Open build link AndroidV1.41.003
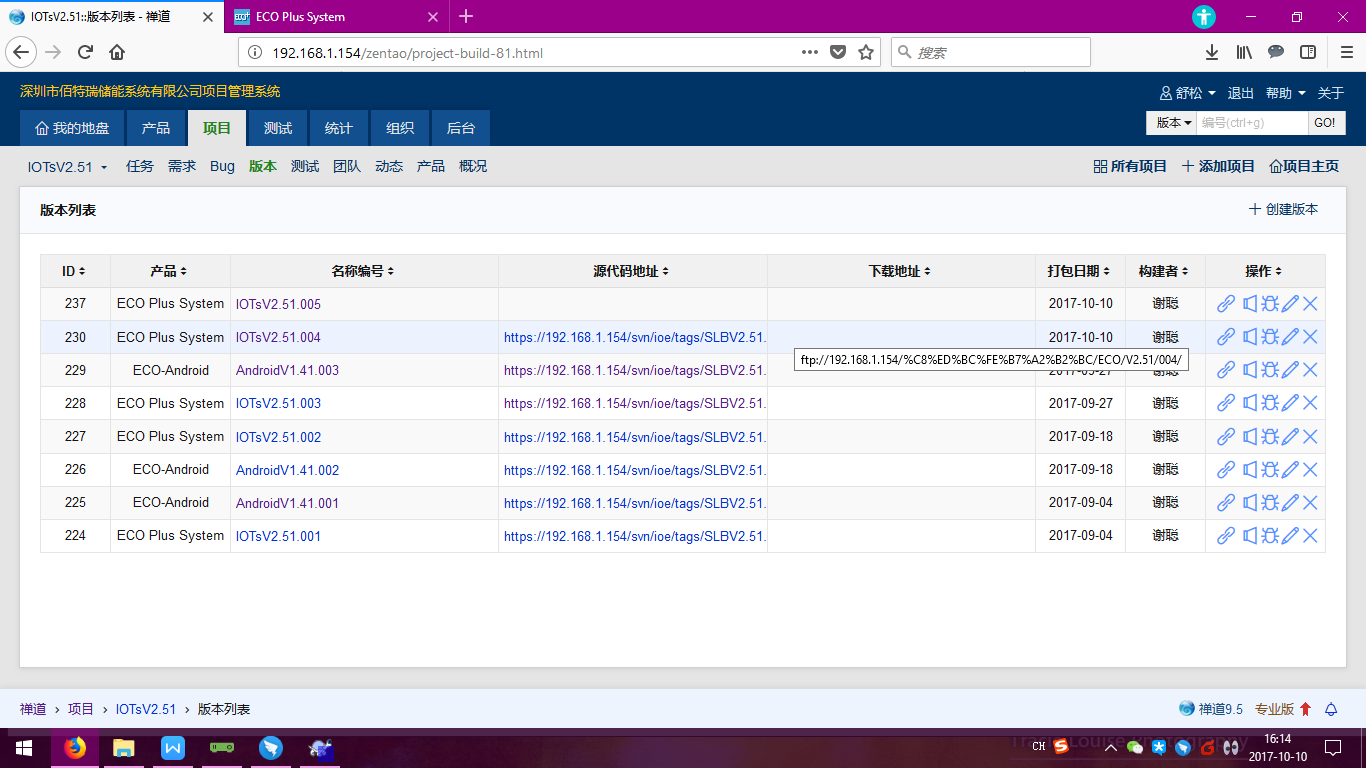This screenshot has height=768, width=1366. pyautogui.click(x=287, y=371)
